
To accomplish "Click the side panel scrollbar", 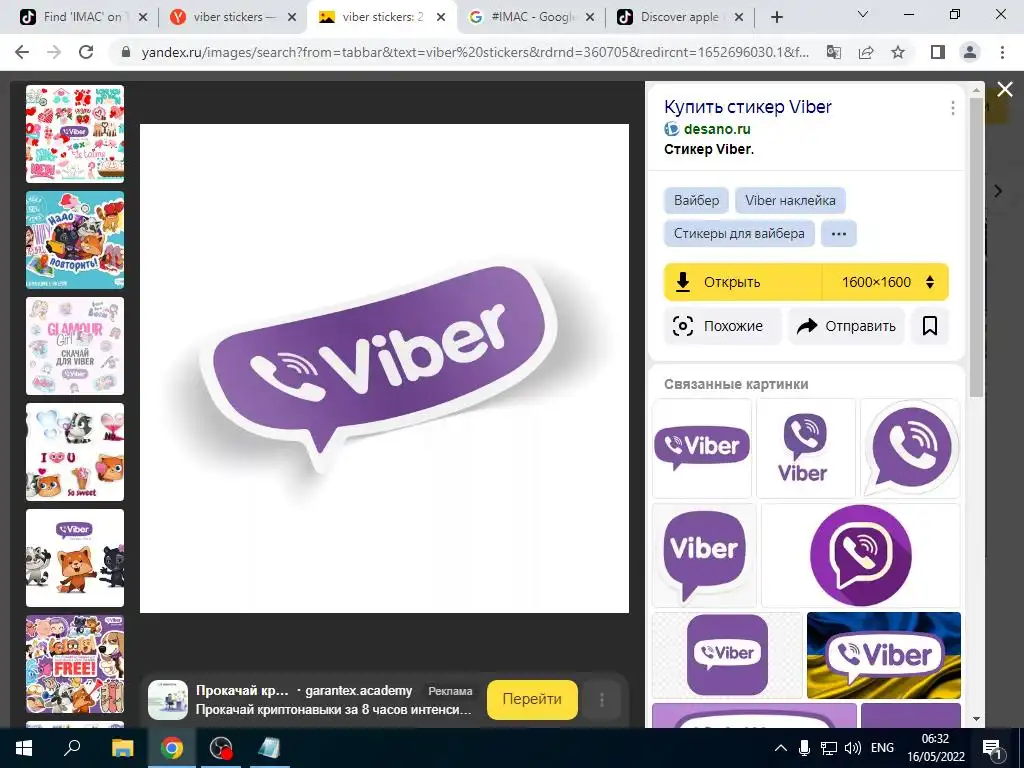I will tap(976, 248).
